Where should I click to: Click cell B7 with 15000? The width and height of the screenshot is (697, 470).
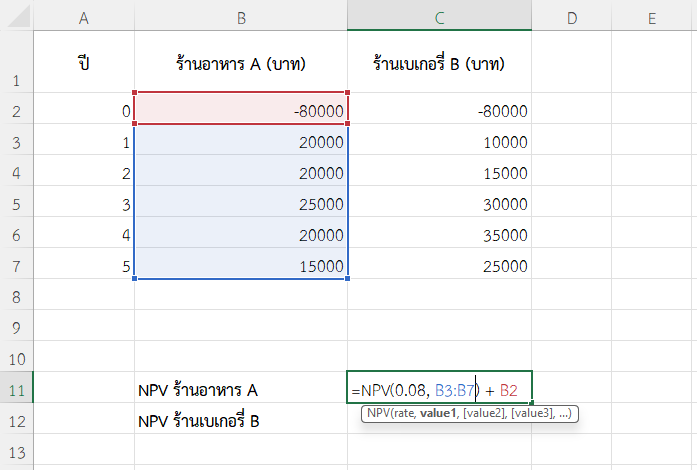(x=241, y=263)
